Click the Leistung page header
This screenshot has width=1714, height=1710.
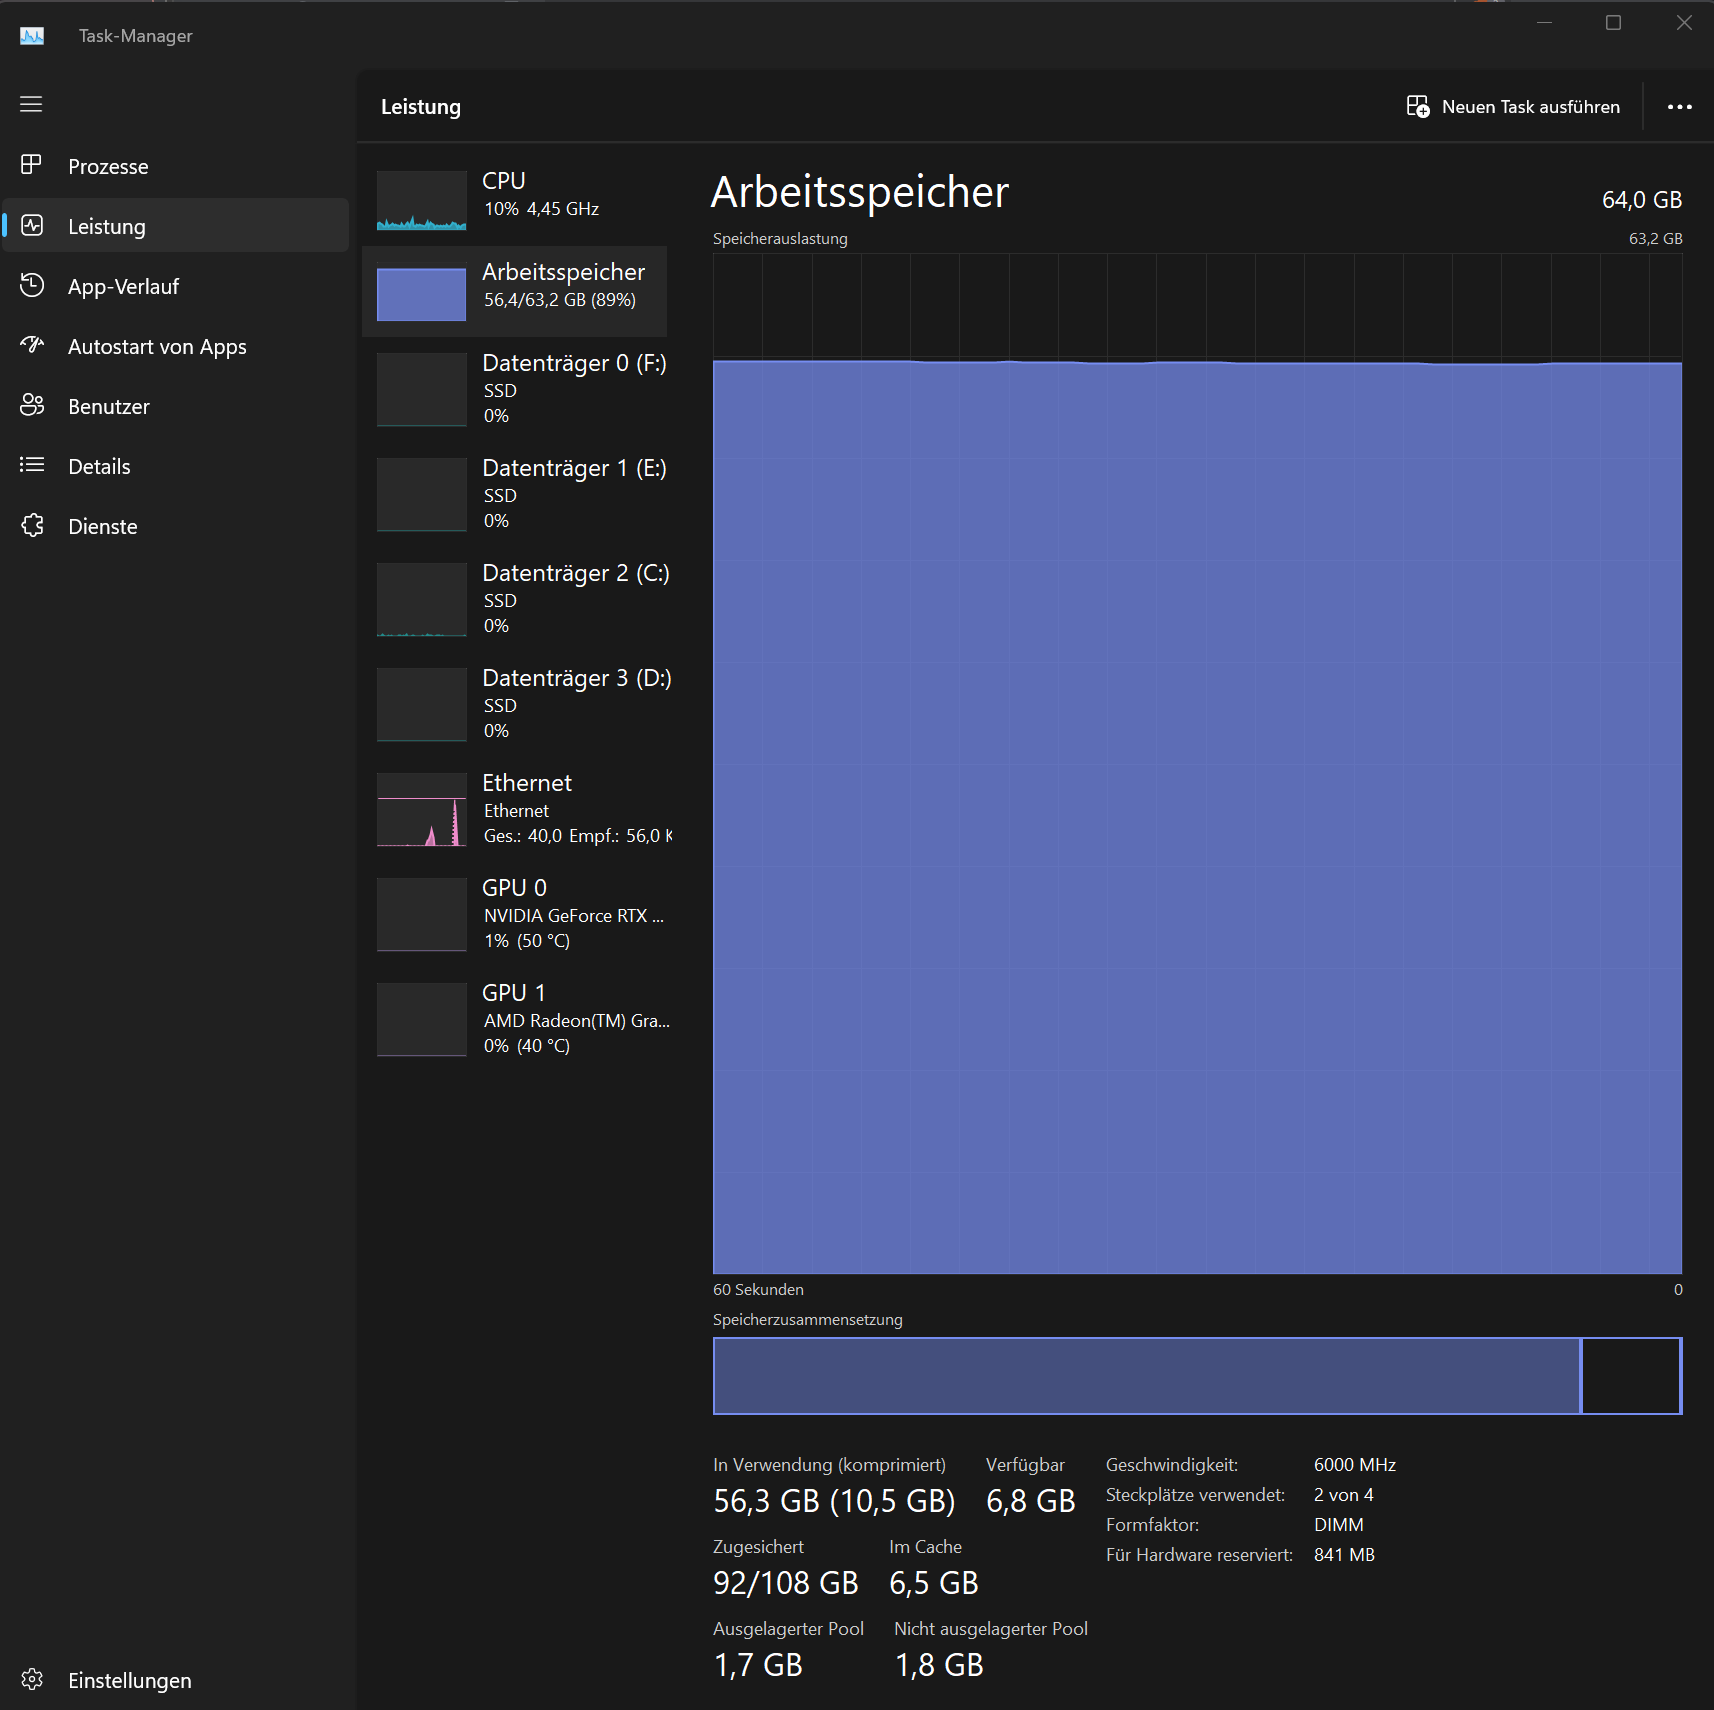pyautogui.click(x=421, y=107)
